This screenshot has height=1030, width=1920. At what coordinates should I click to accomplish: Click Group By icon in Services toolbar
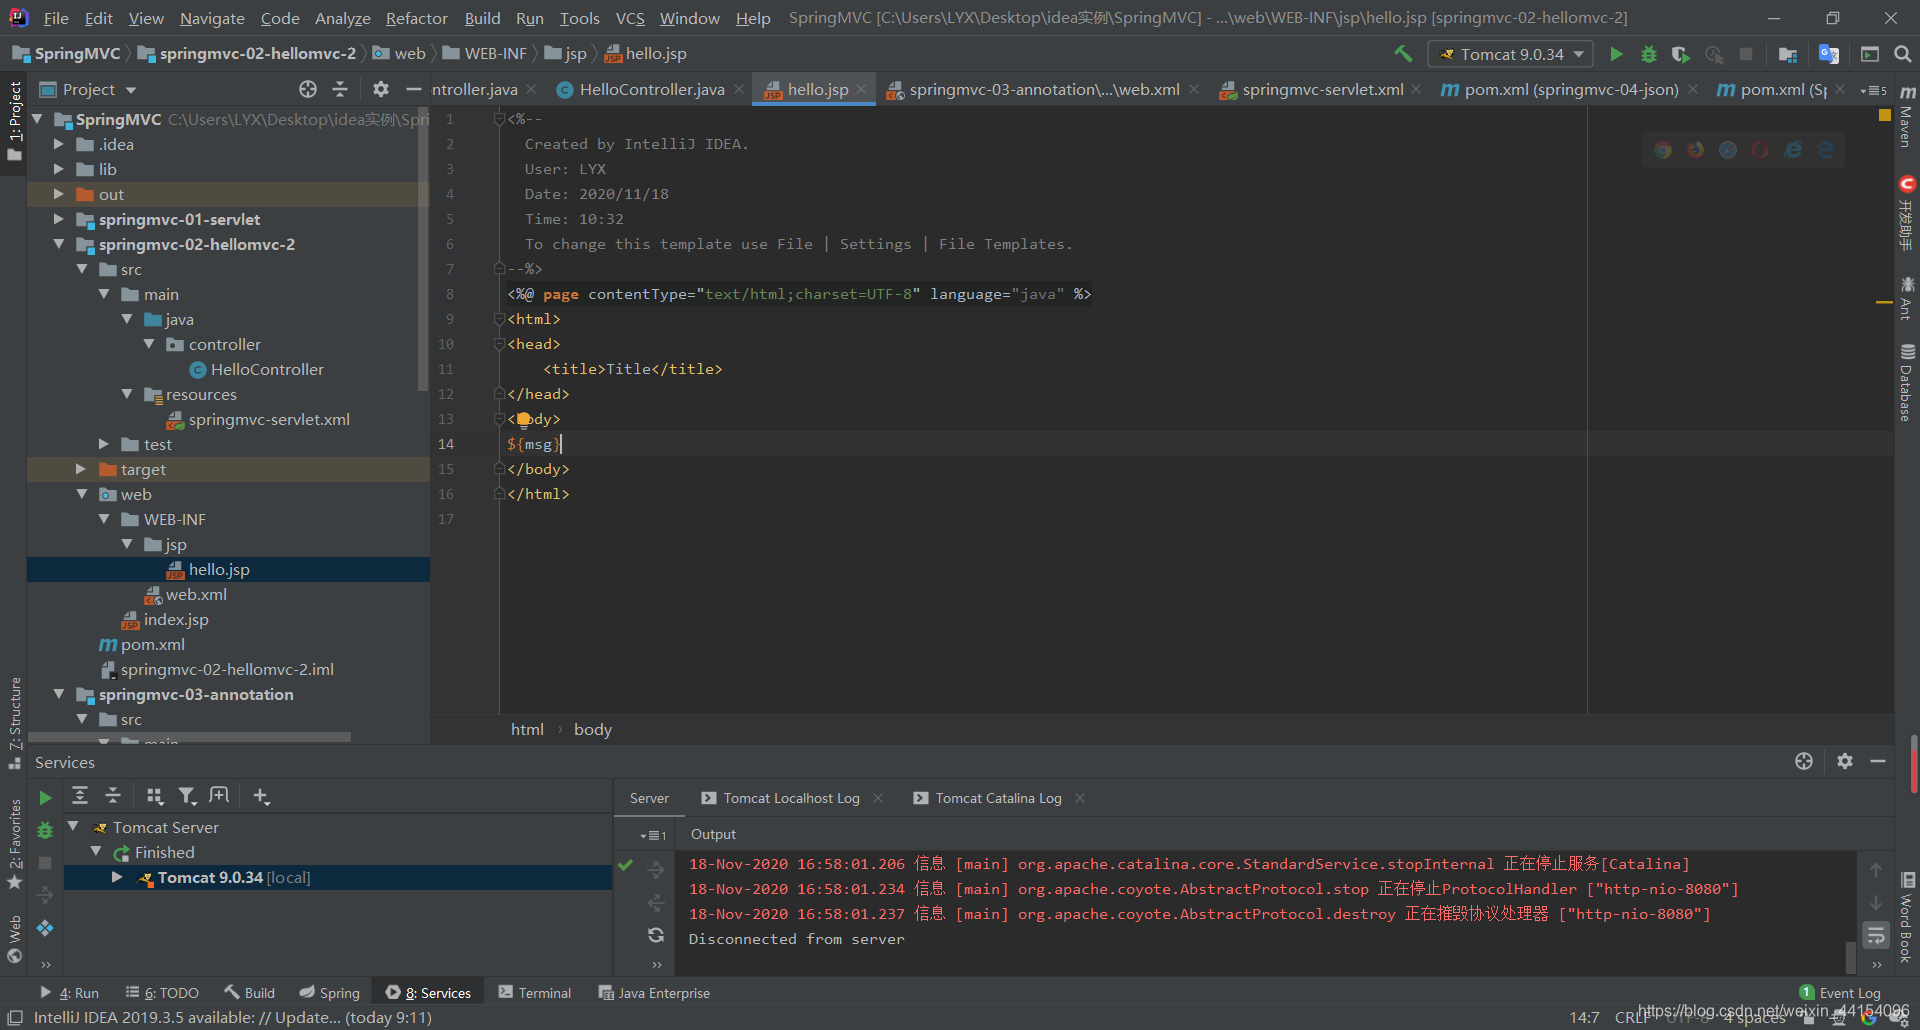(155, 796)
